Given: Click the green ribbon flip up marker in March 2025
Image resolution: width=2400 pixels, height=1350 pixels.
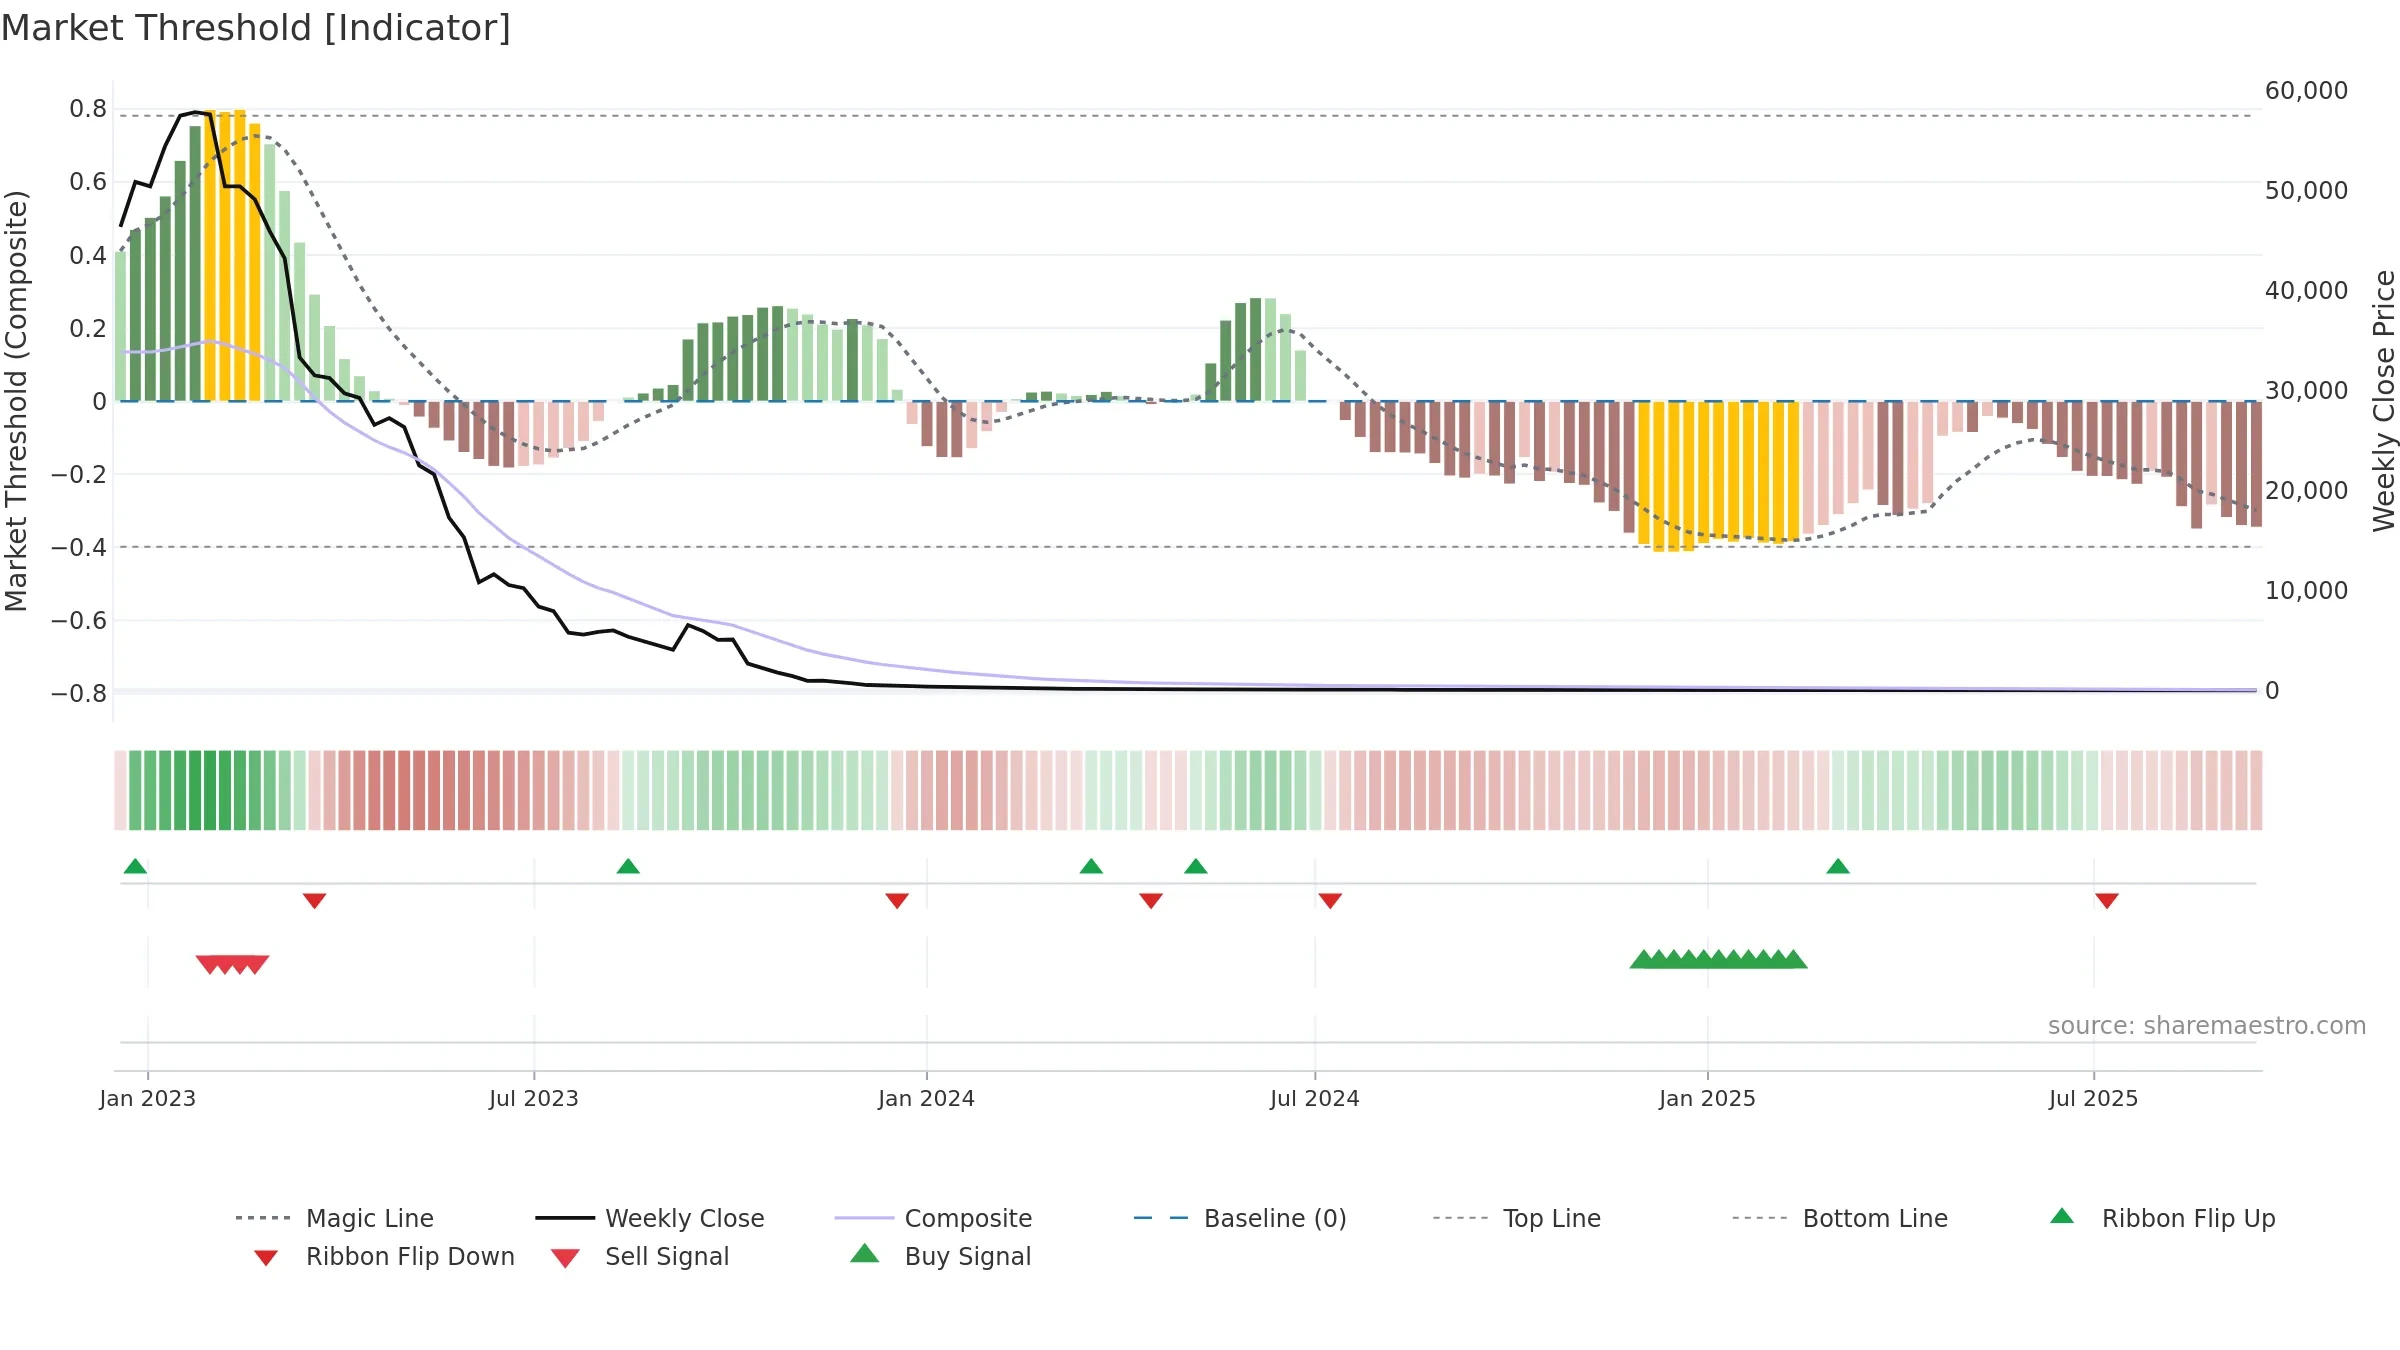Looking at the screenshot, I should pyautogui.click(x=1838, y=866).
